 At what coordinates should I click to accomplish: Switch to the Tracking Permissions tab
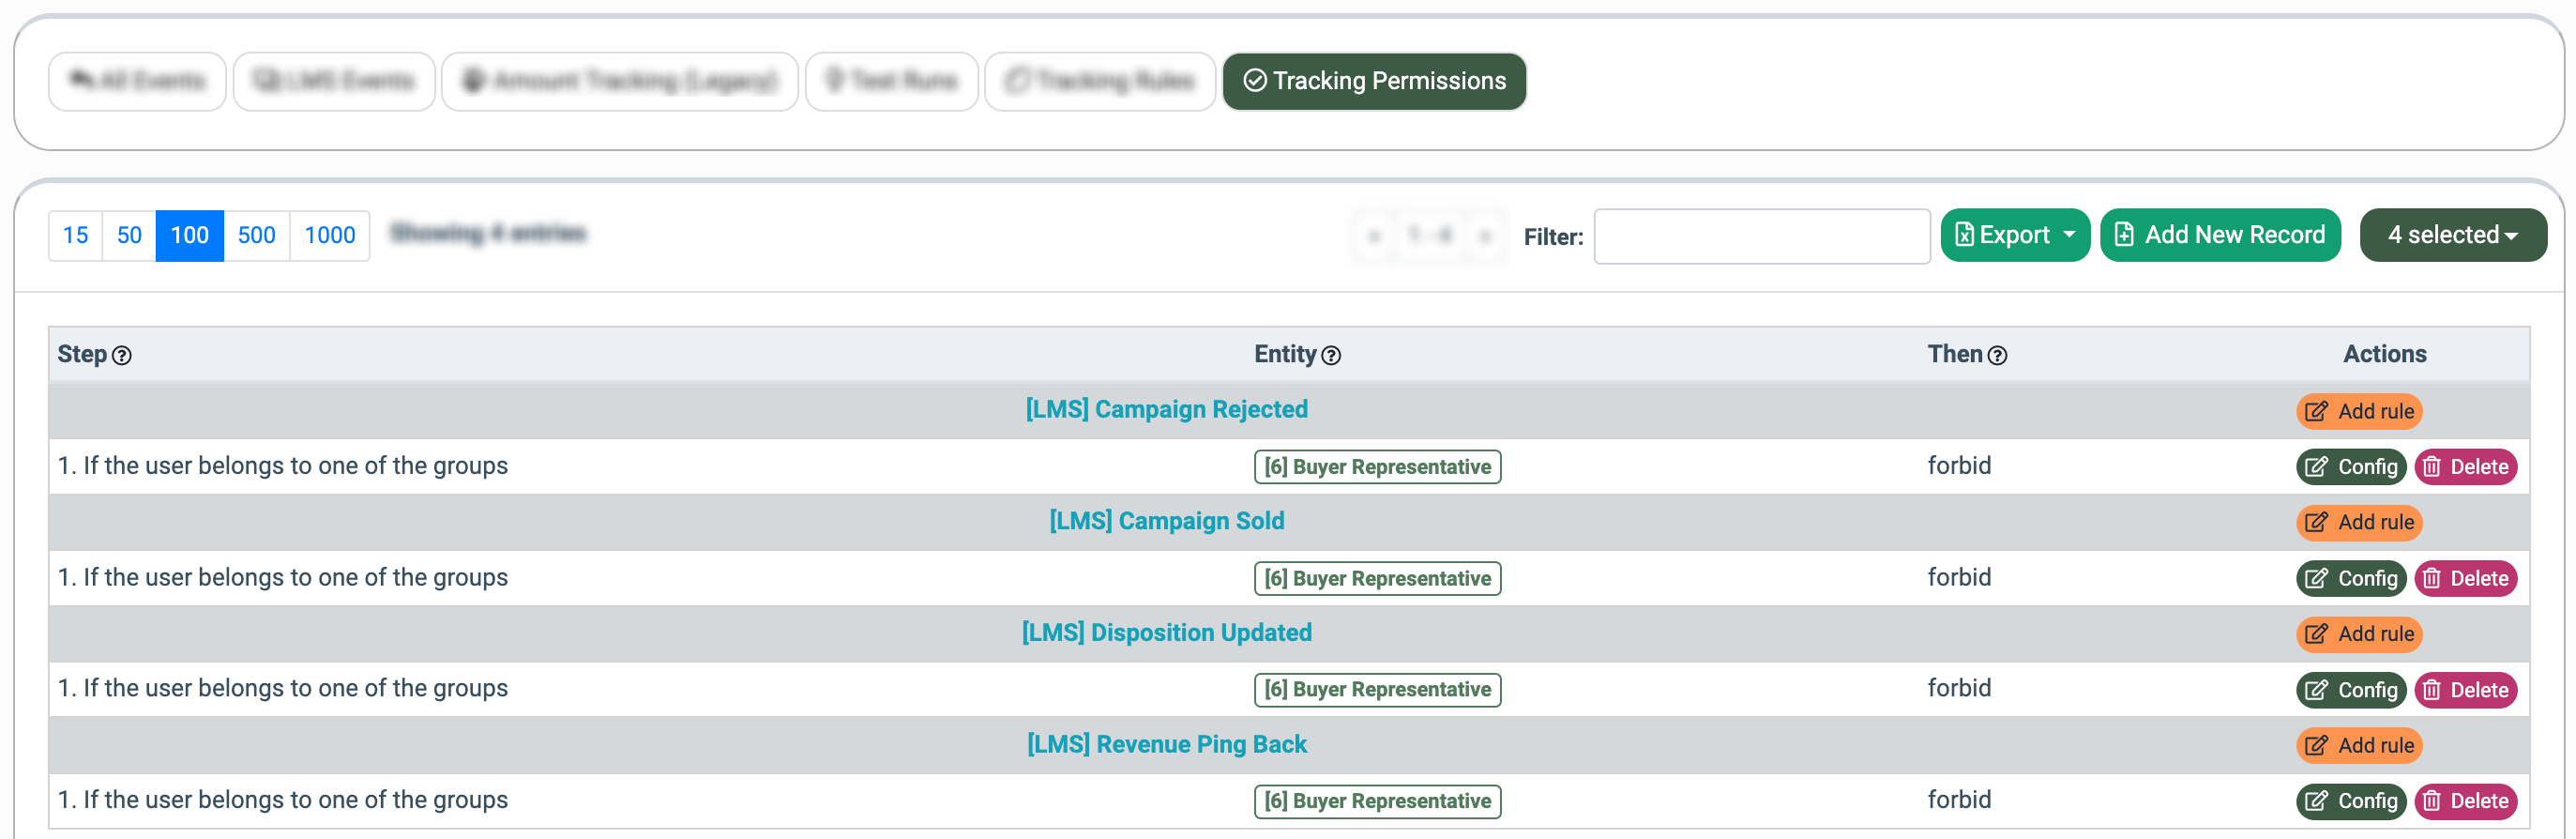pyautogui.click(x=1374, y=81)
